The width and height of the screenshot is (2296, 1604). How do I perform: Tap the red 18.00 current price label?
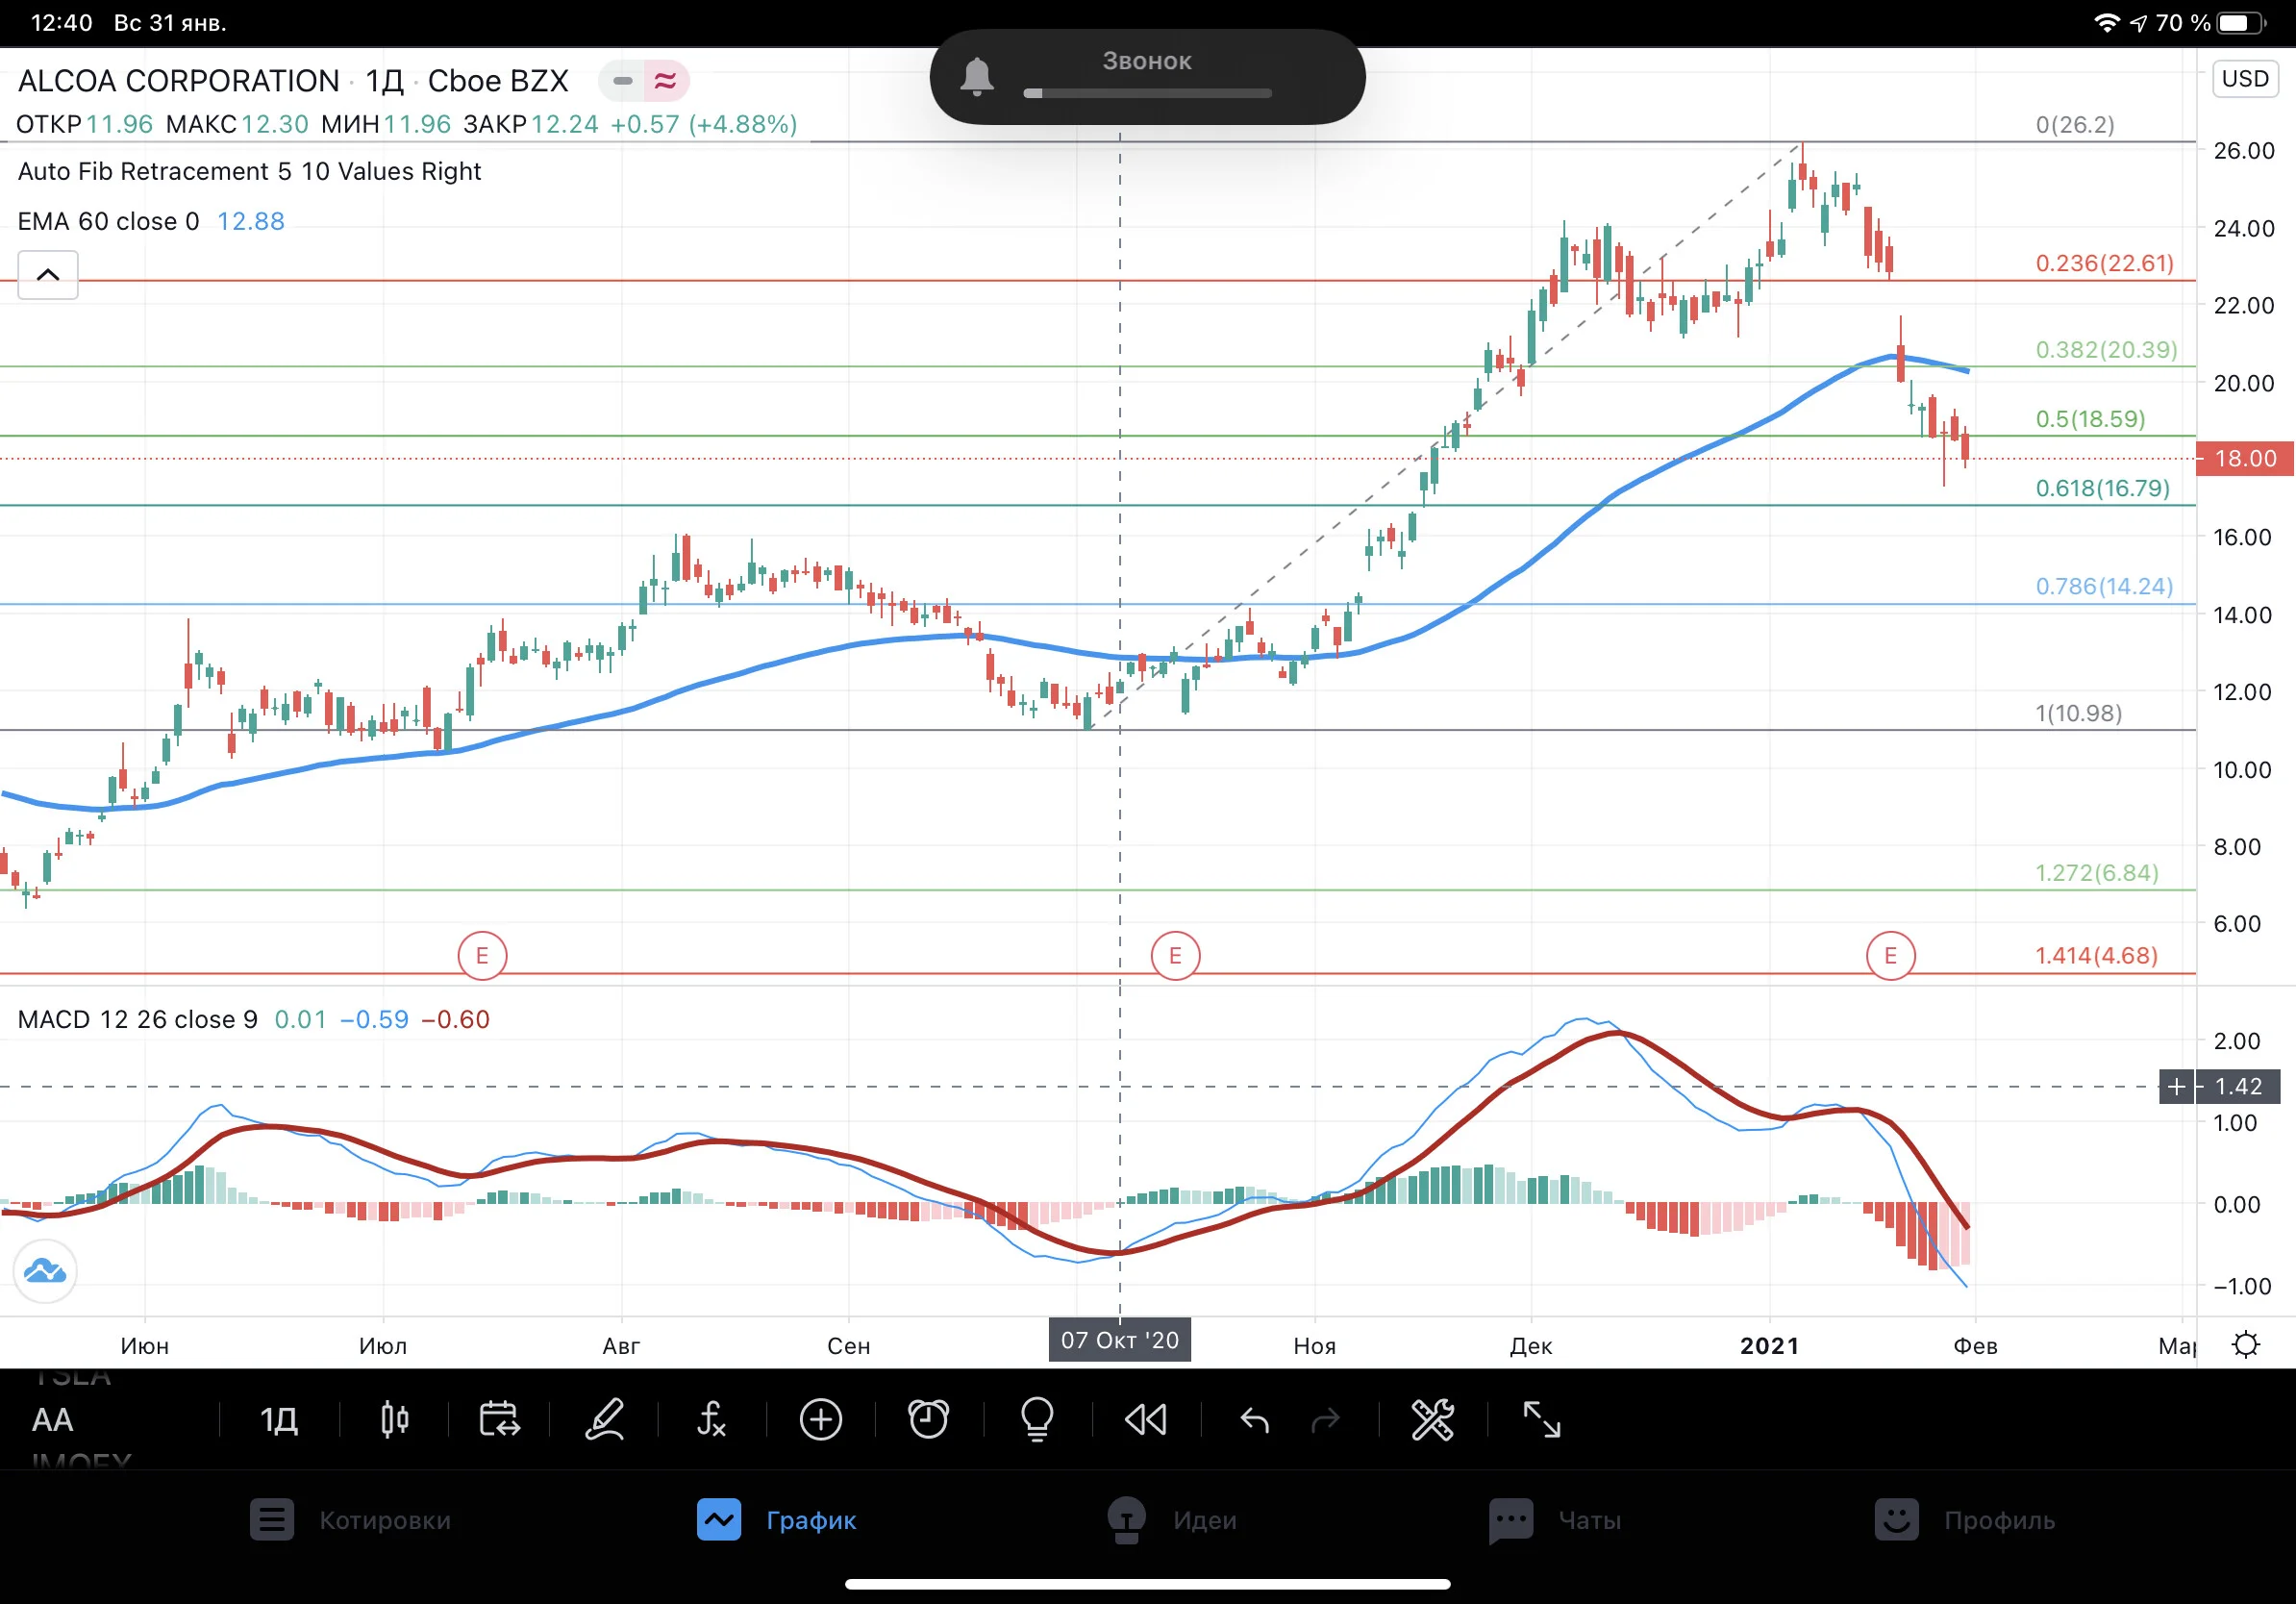click(2245, 458)
